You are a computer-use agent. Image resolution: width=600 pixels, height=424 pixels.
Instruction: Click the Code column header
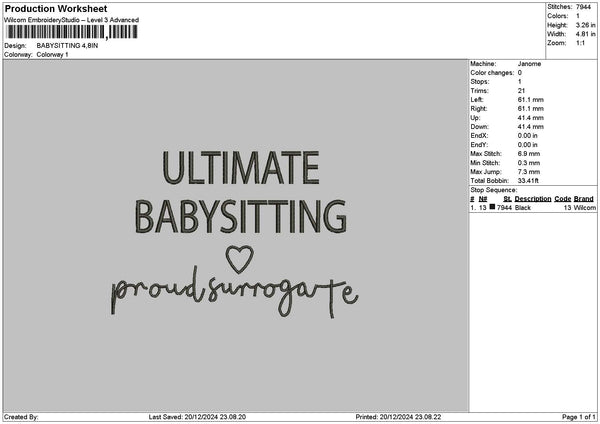tap(562, 199)
